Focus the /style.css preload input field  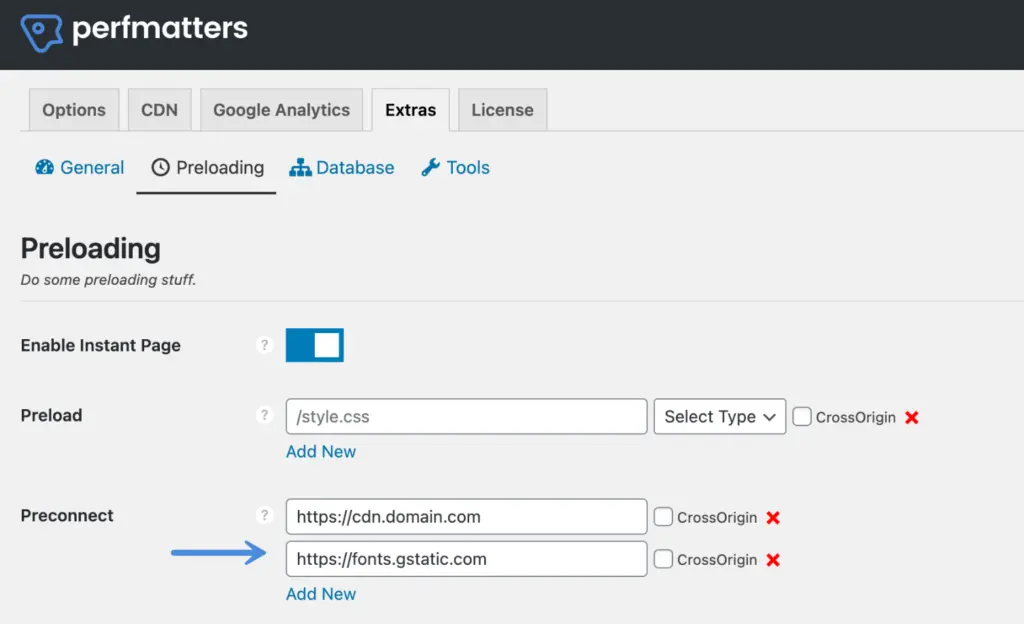coord(466,416)
